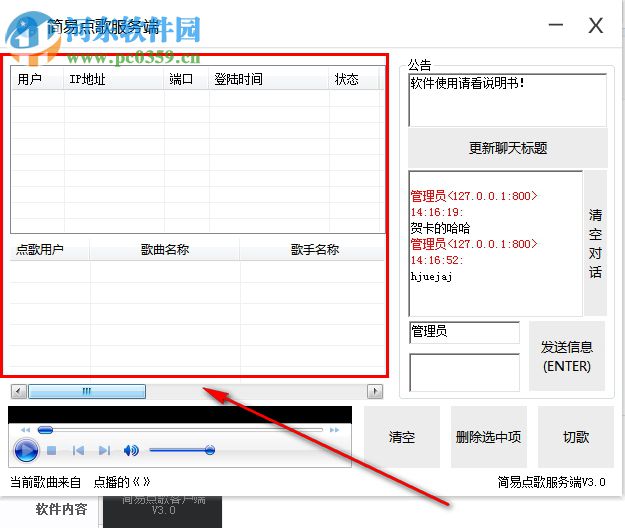Click the rewind arrows beside the seek bar

pyautogui.click(x=25, y=430)
